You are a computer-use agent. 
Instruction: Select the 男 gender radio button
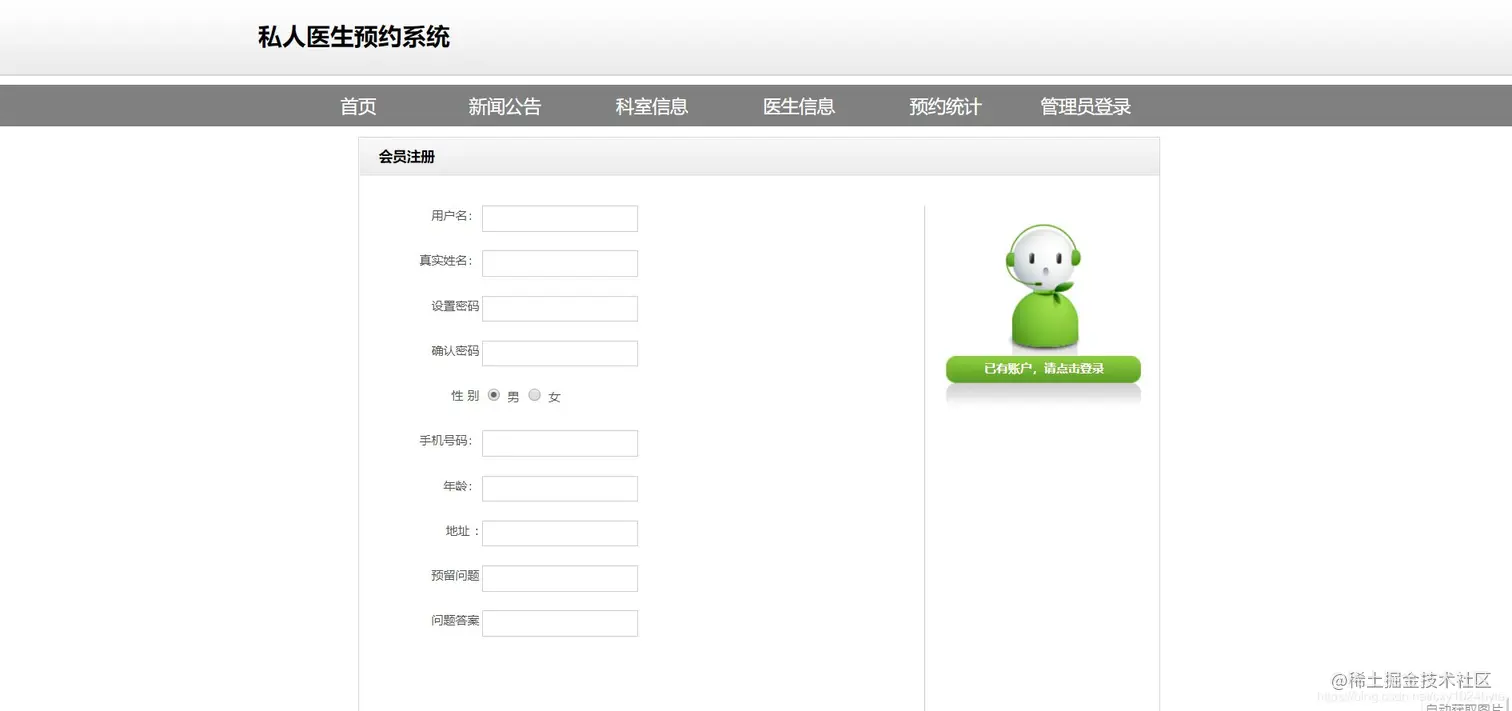point(493,394)
